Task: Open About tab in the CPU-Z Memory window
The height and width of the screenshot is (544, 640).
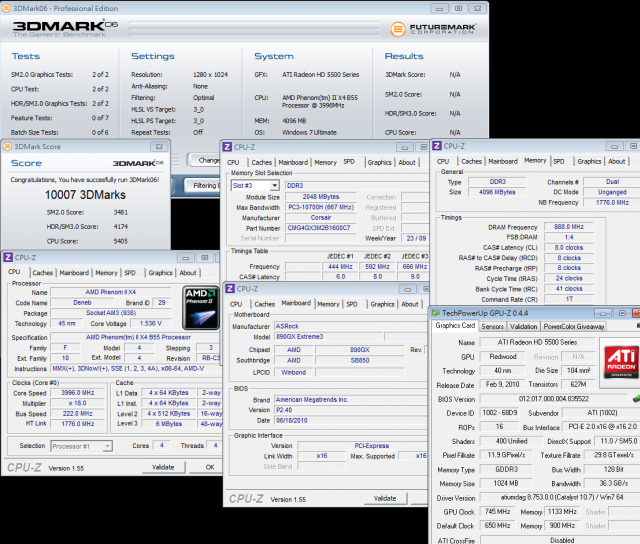Action: pyautogui.click(x=617, y=162)
